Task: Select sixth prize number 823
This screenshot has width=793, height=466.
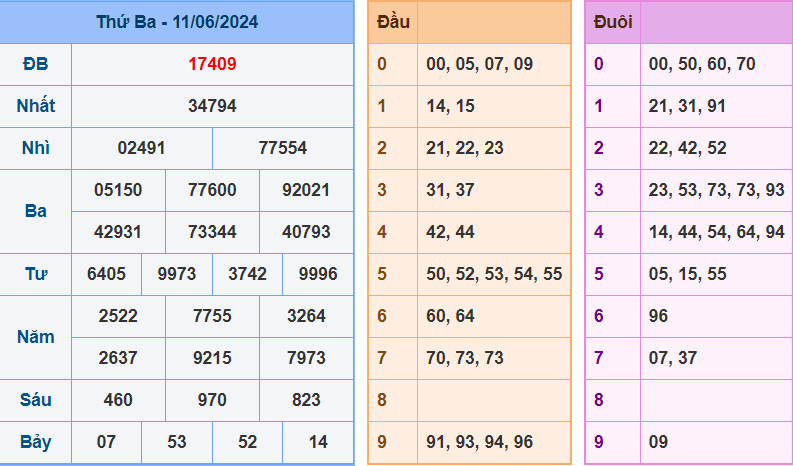Action: 306,400
